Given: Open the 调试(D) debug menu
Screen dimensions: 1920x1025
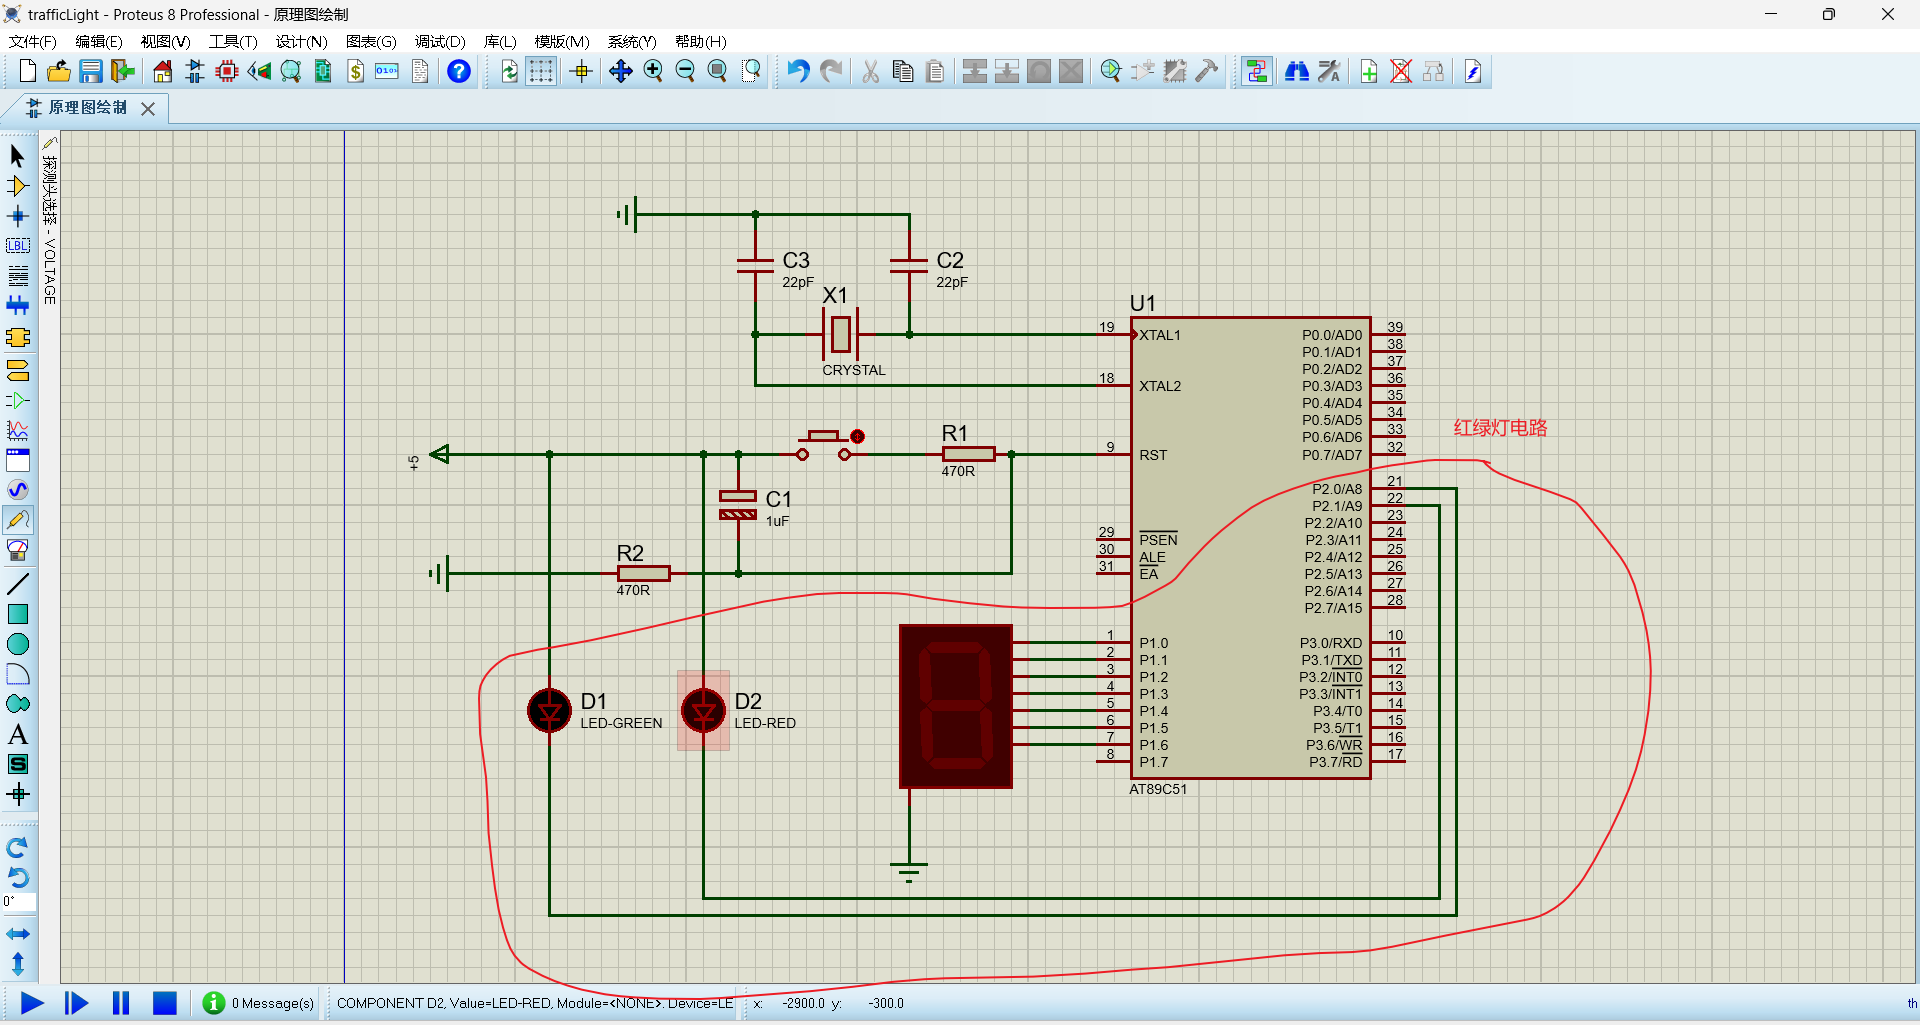Looking at the screenshot, I should click(x=440, y=41).
